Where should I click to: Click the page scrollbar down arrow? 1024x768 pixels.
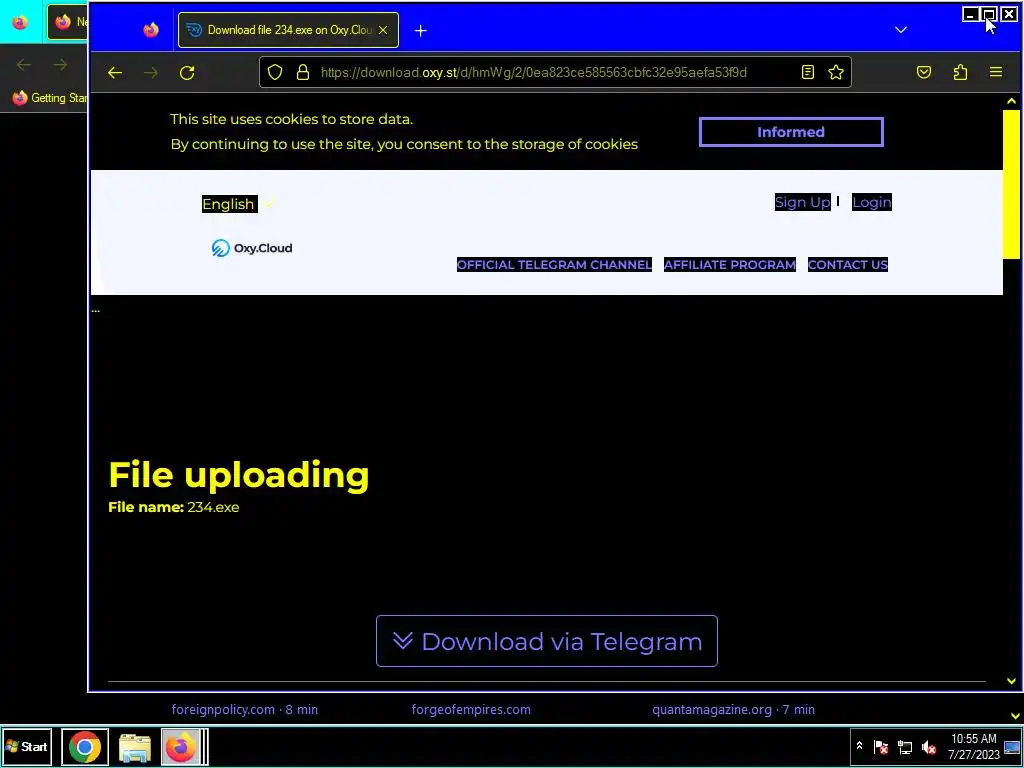[x=1011, y=681]
